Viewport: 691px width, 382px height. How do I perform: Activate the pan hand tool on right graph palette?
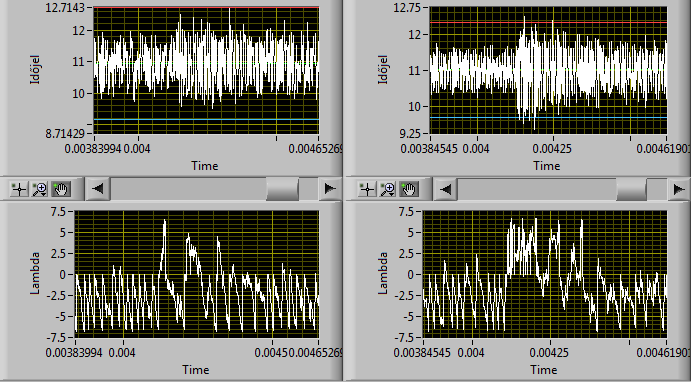coord(409,189)
